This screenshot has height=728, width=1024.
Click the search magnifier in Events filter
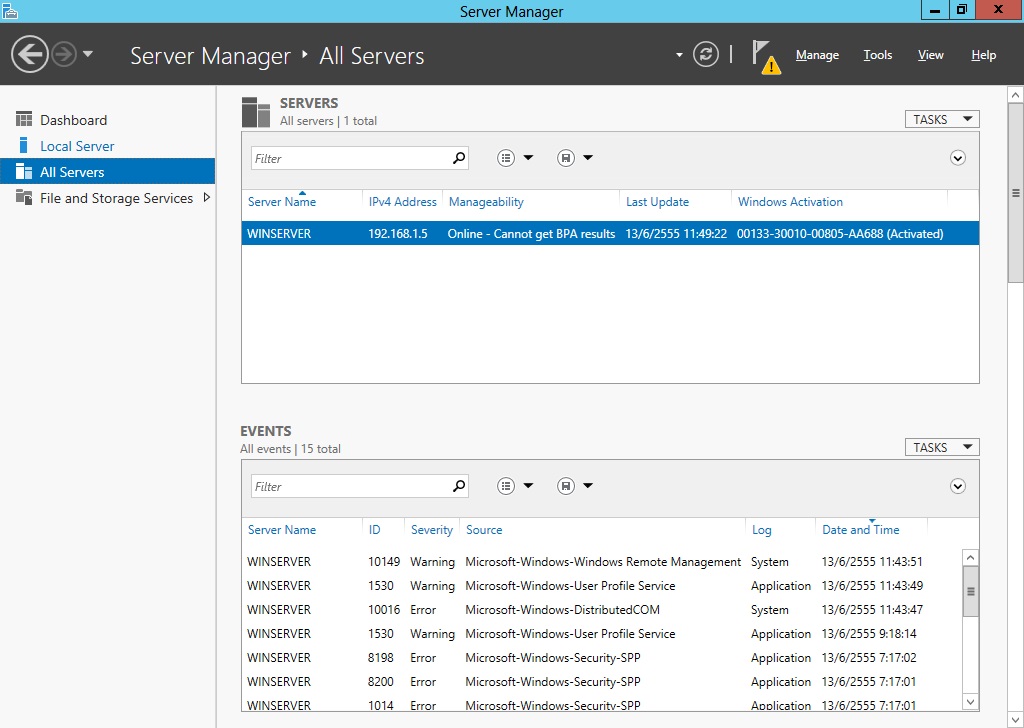459,486
